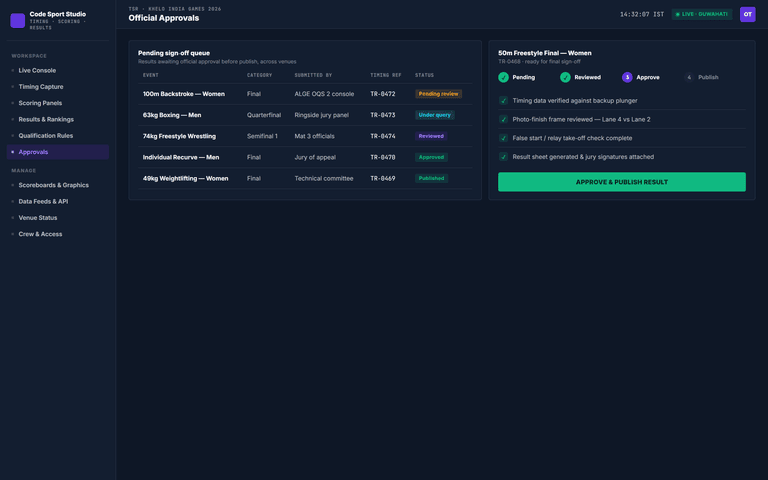Open Venue Status in sidebar

tap(58, 217)
